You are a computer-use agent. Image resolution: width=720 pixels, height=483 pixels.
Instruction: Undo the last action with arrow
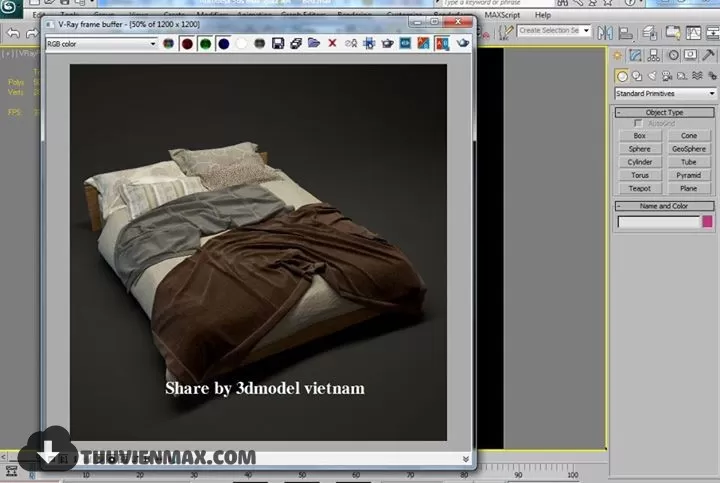(x=13, y=33)
